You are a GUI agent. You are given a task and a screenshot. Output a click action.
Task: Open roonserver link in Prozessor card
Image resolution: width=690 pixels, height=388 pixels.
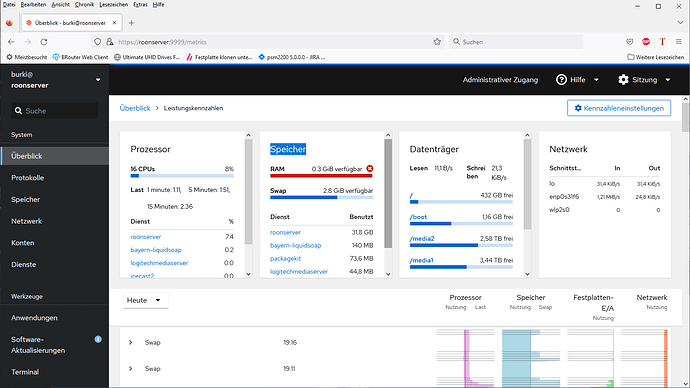click(146, 237)
